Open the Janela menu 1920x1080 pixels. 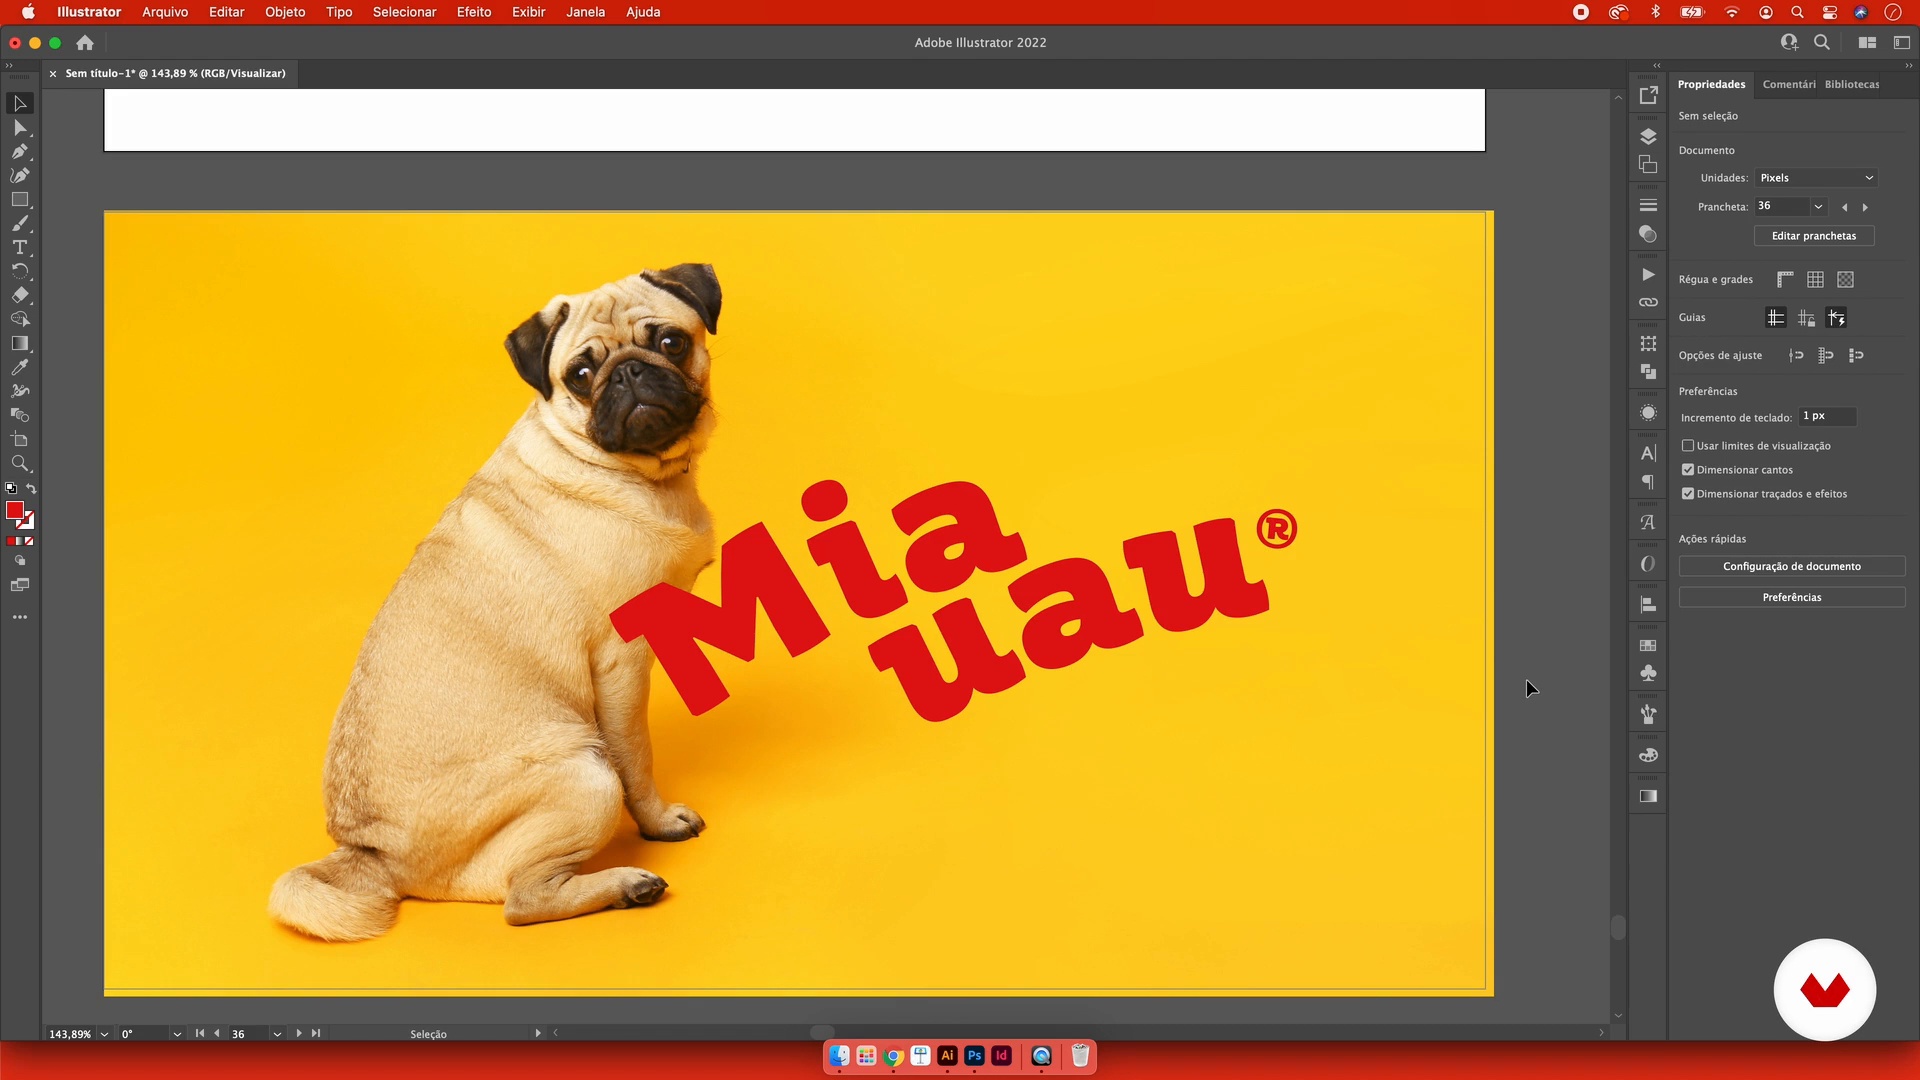click(585, 12)
